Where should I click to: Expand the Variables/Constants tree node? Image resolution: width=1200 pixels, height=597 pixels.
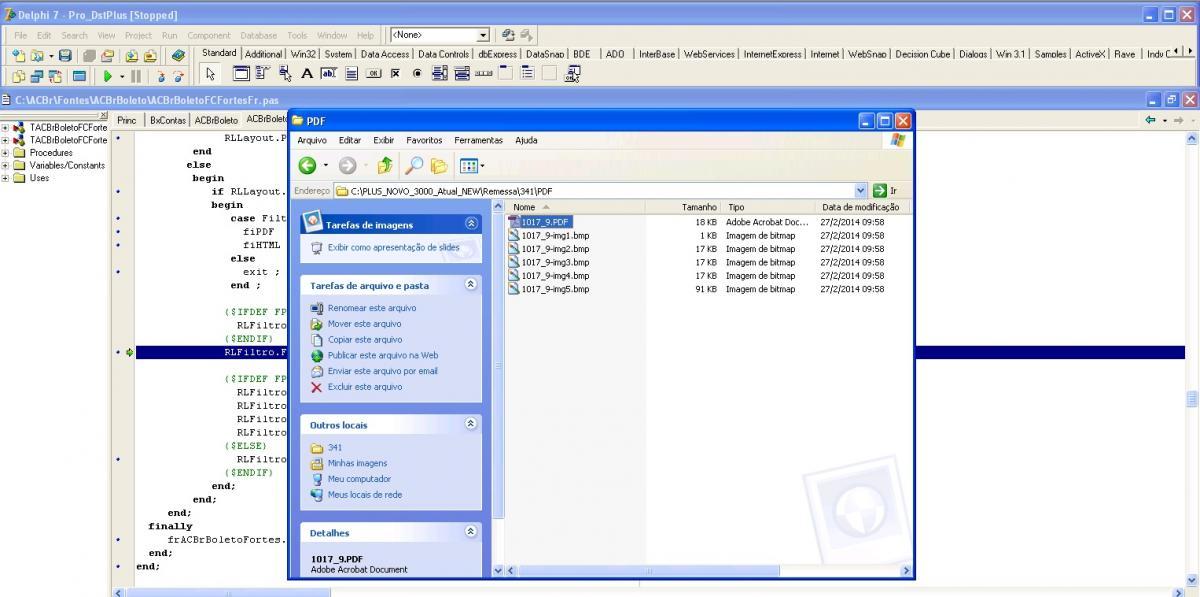coord(5,166)
